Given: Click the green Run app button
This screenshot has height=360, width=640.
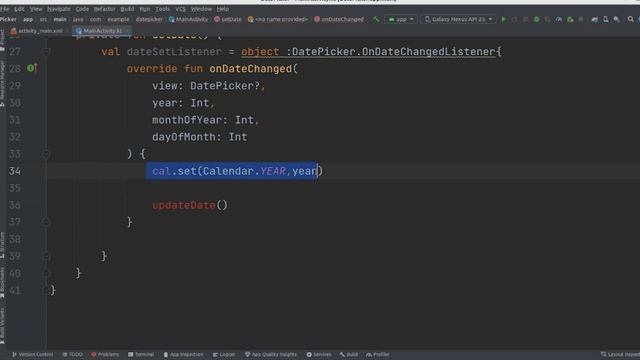Looking at the screenshot, I should (503, 19).
